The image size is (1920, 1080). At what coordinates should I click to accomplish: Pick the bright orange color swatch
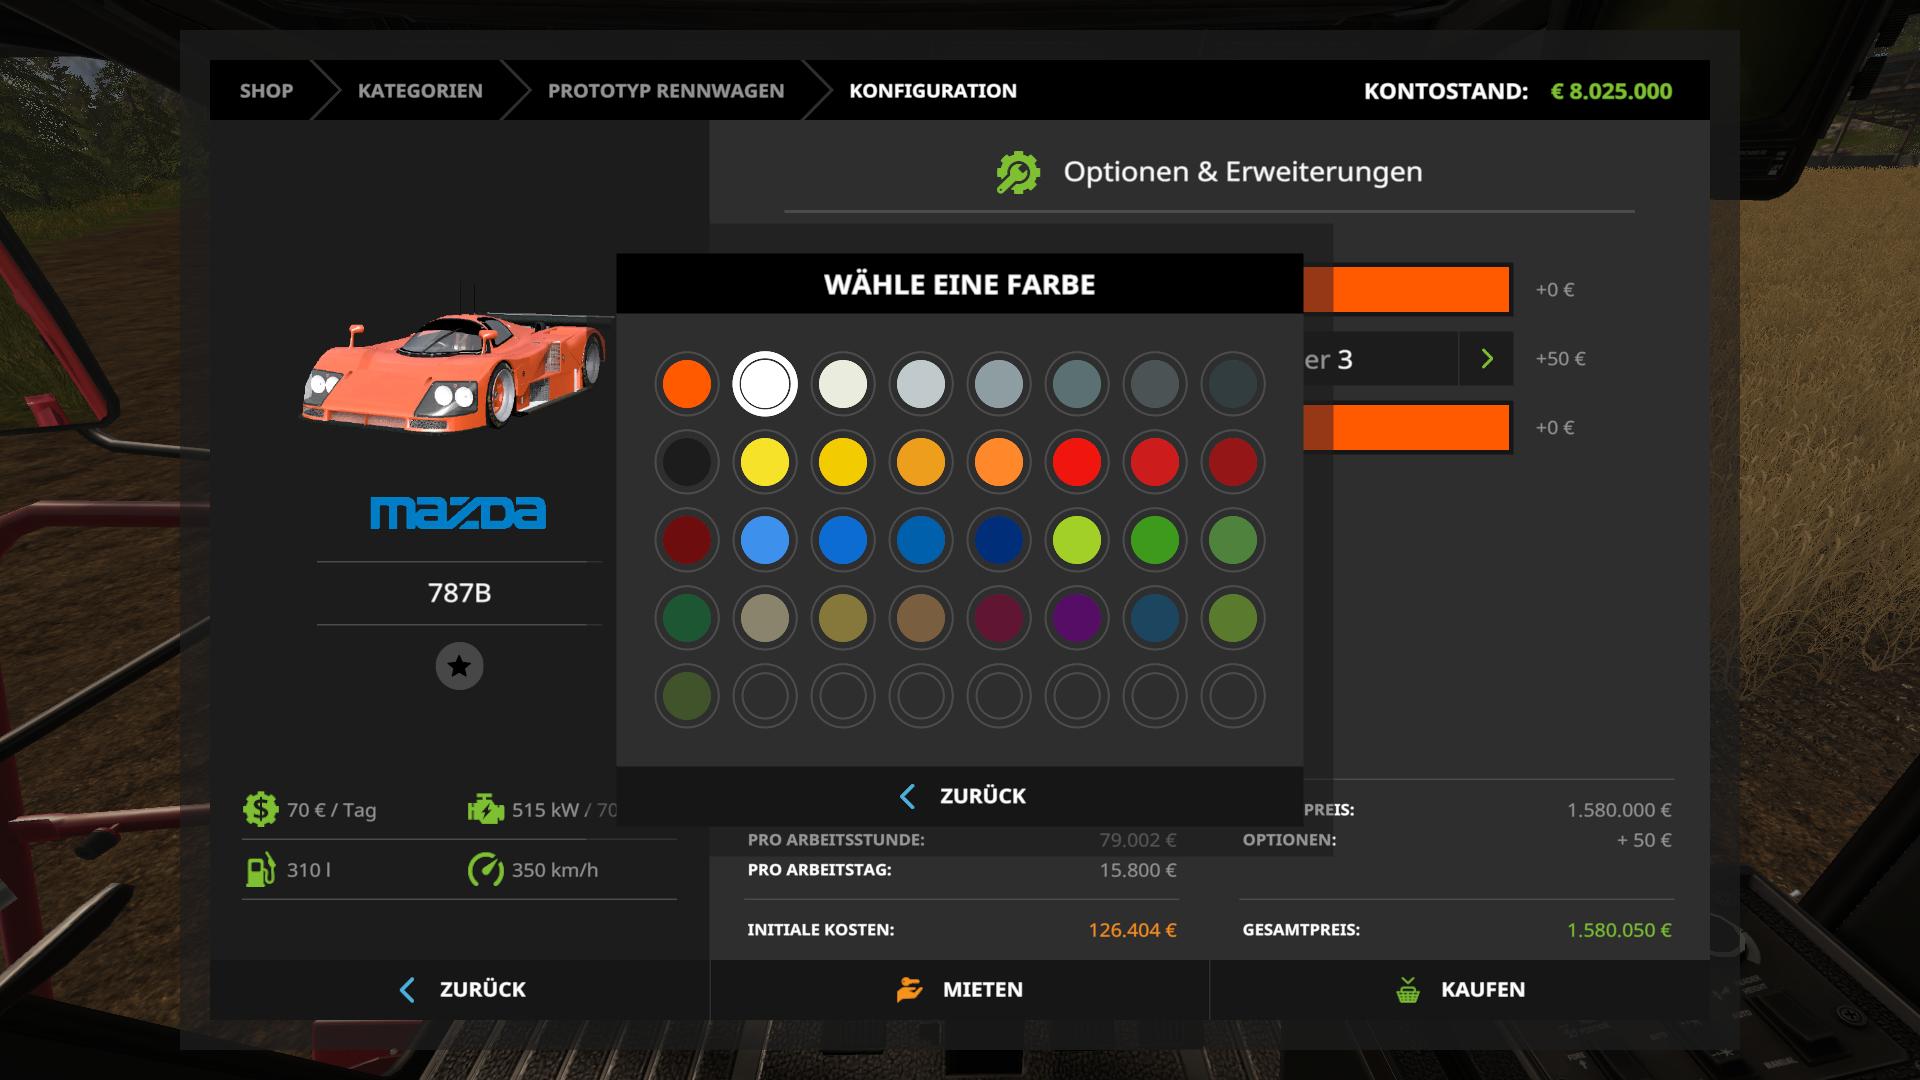pos(687,384)
